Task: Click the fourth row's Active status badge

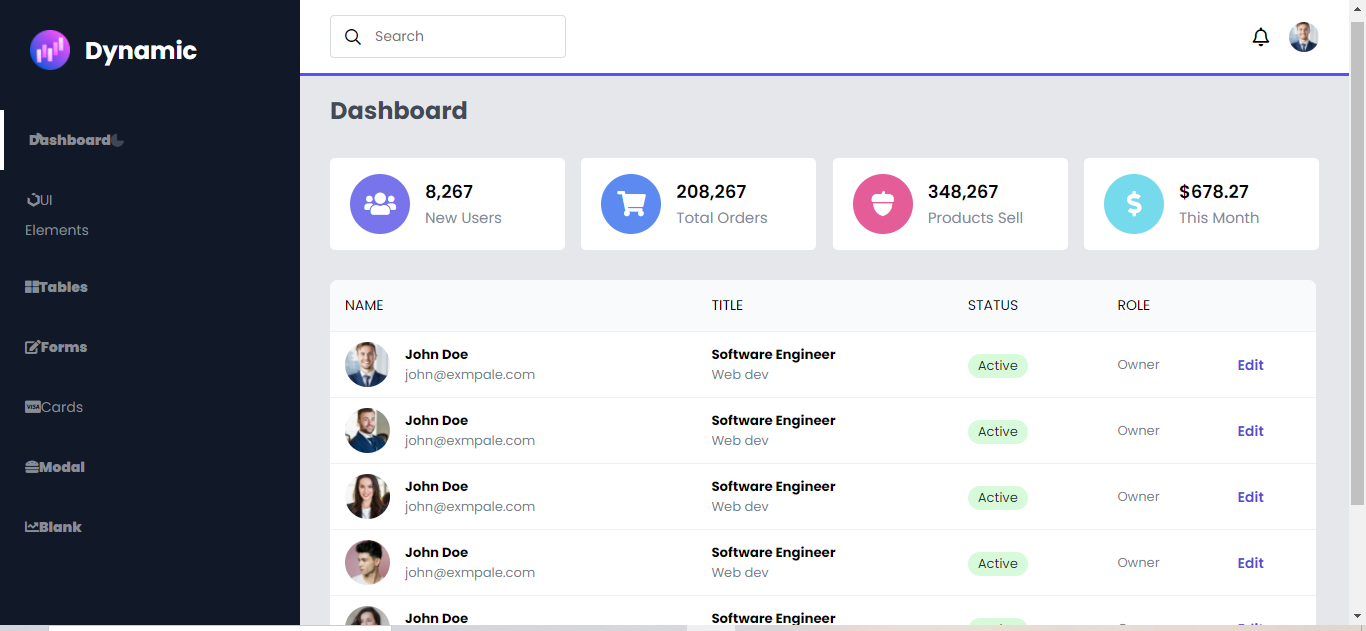Action: (998, 564)
